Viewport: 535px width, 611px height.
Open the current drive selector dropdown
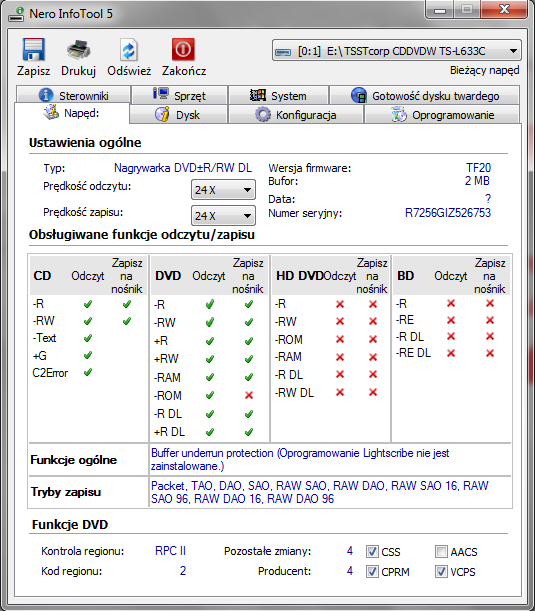tap(397, 51)
